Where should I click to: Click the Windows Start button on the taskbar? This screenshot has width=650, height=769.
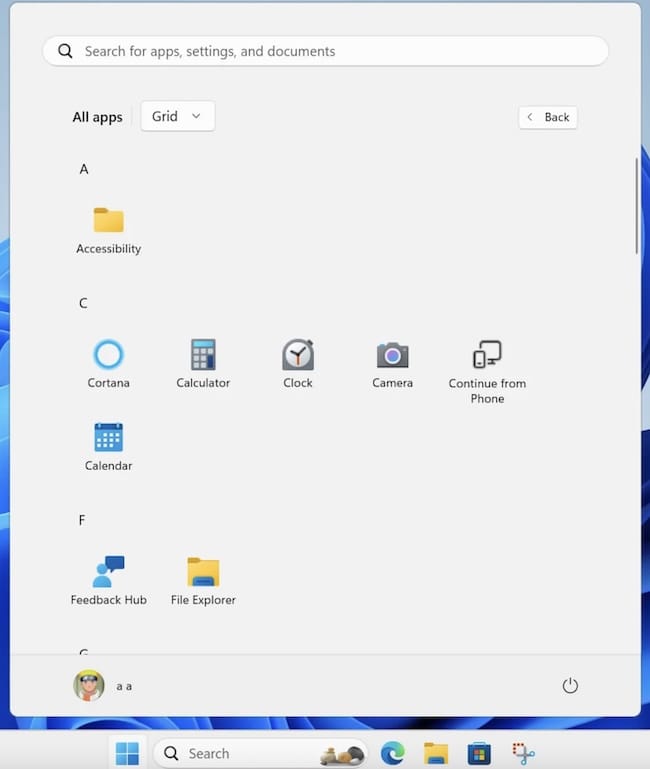pos(127,753)
